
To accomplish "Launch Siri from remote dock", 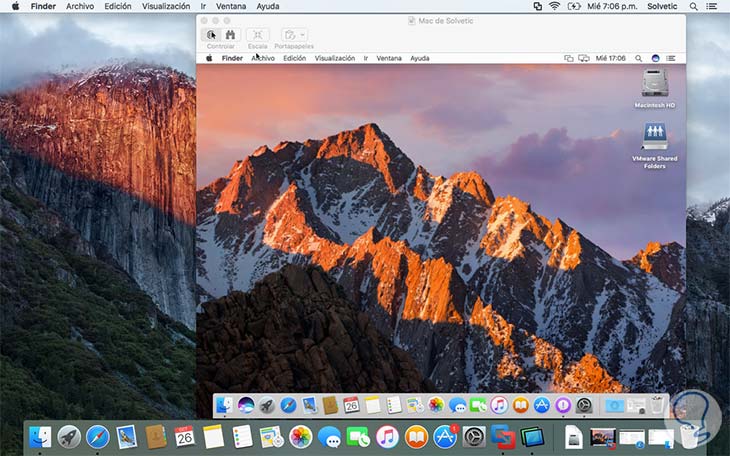I will [246, 406].
